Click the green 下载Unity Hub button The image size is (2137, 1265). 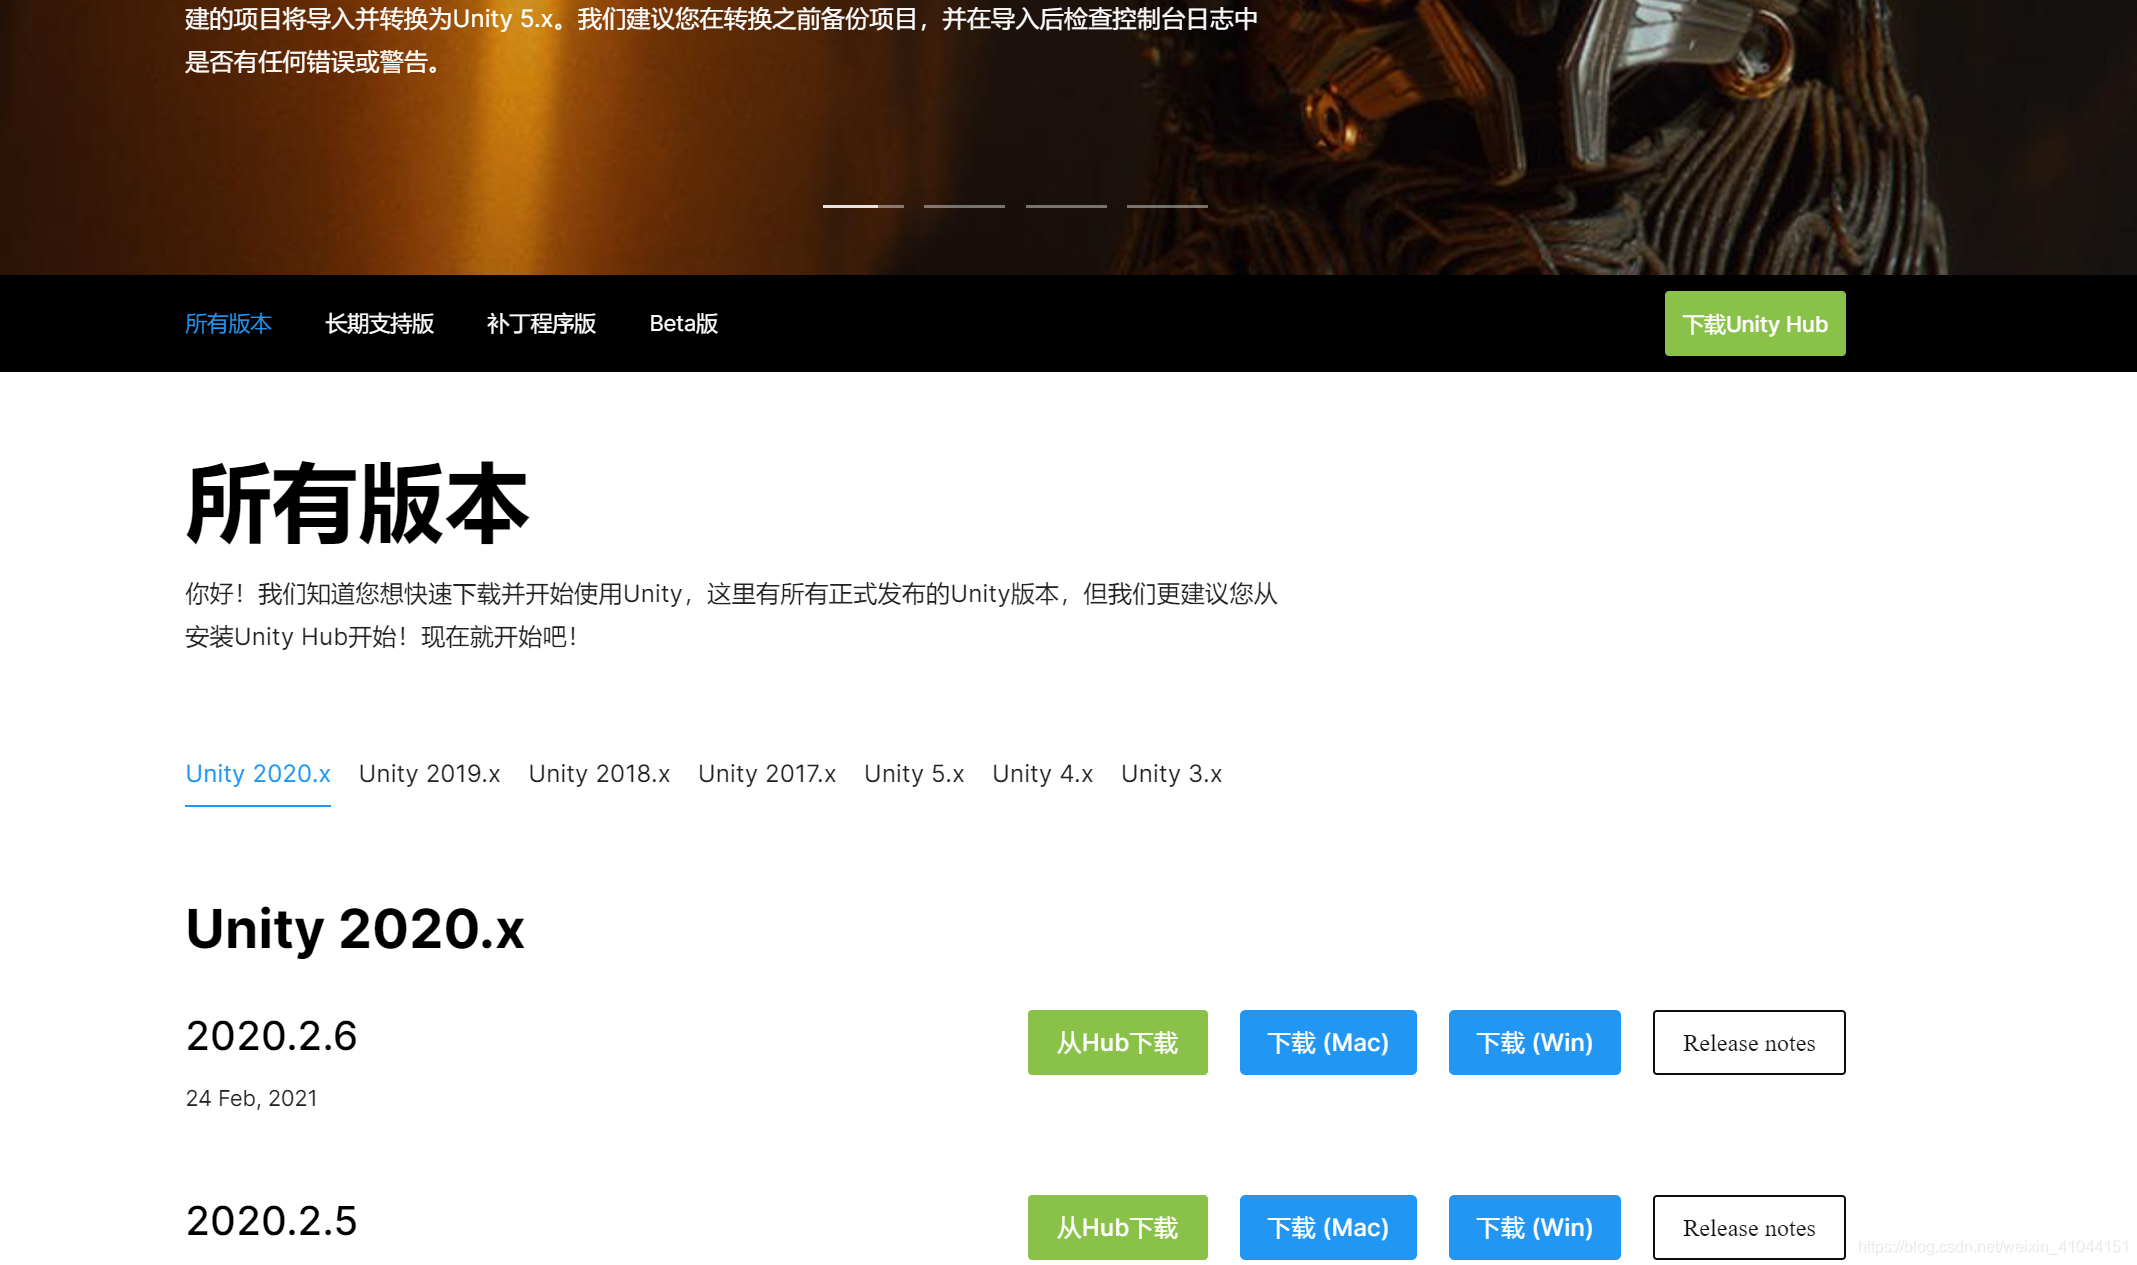tap(1755, 324)
